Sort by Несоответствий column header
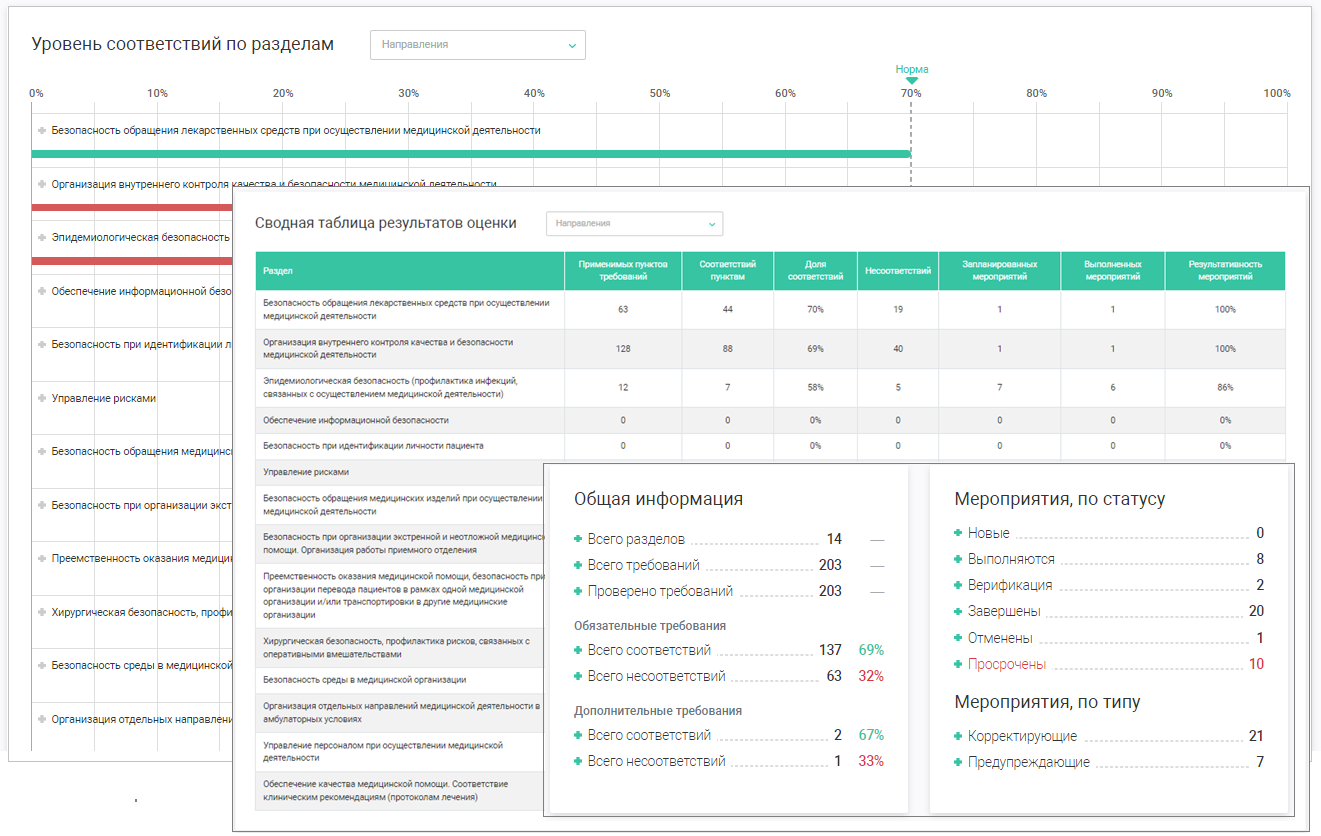The width and height of the screenshot is (1321, 836). click(898, 271)
